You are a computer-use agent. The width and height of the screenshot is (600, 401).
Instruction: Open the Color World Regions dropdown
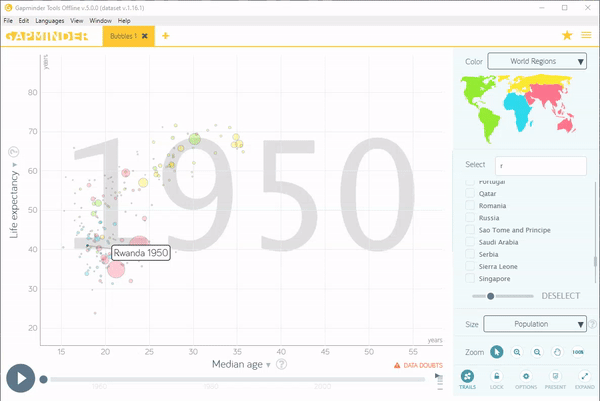537,61
